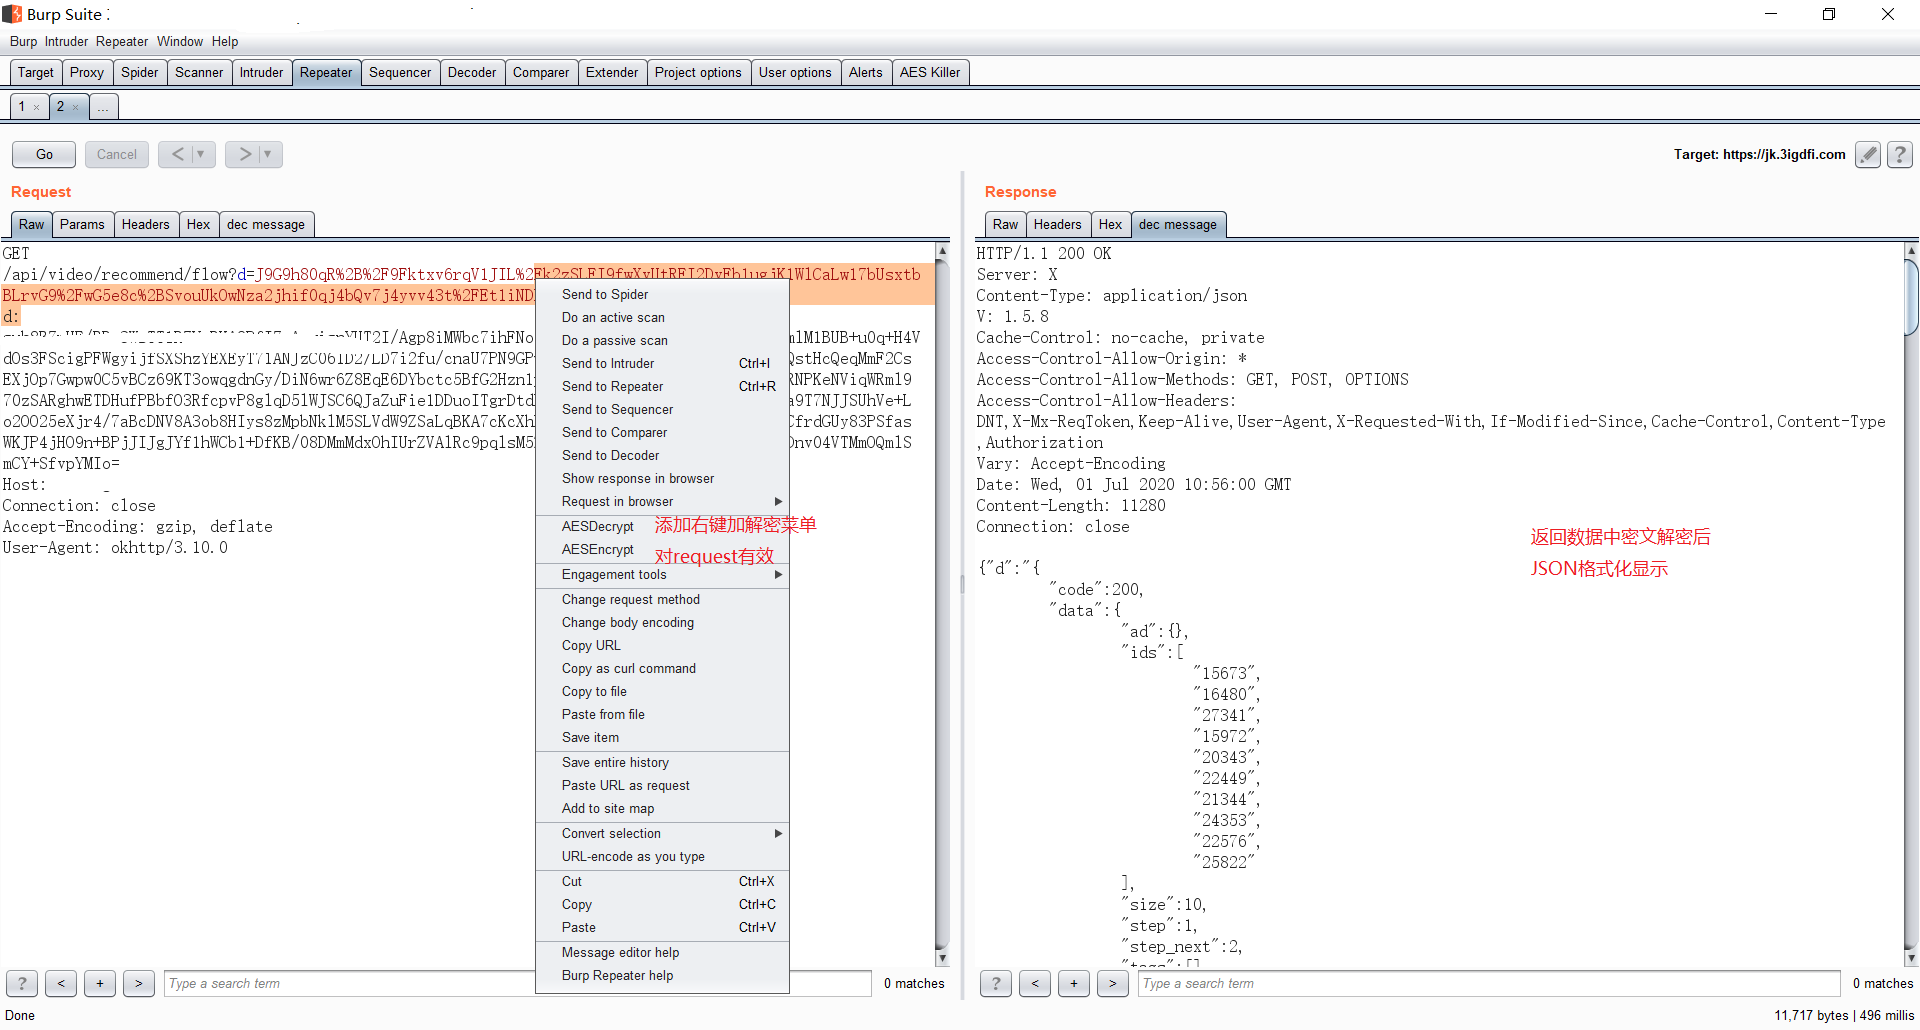Open the Response search help question mark
Screen dimensions: 1920x1030
996,983
